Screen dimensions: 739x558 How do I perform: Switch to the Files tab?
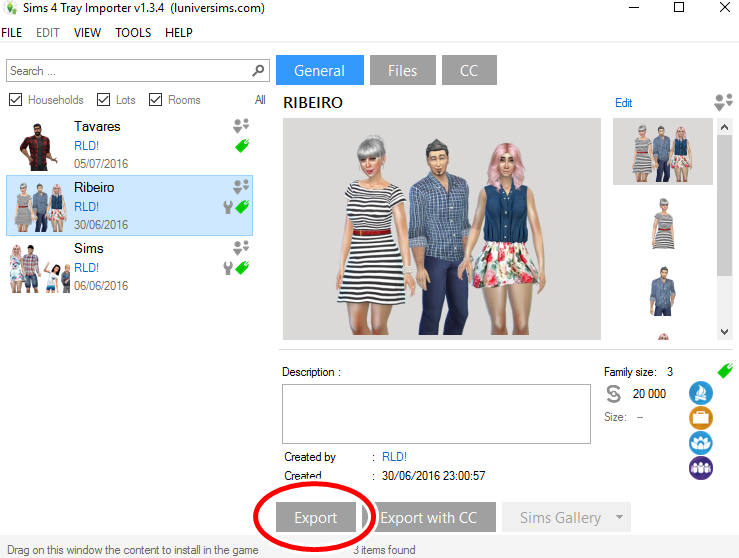click(x=402, y=70)
